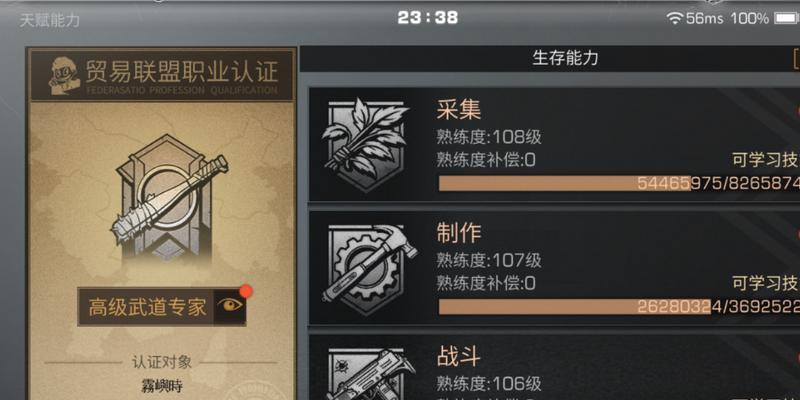Tap the battery indicator icon
Viewport: 800px width, 400px height.
pos(788,19)
